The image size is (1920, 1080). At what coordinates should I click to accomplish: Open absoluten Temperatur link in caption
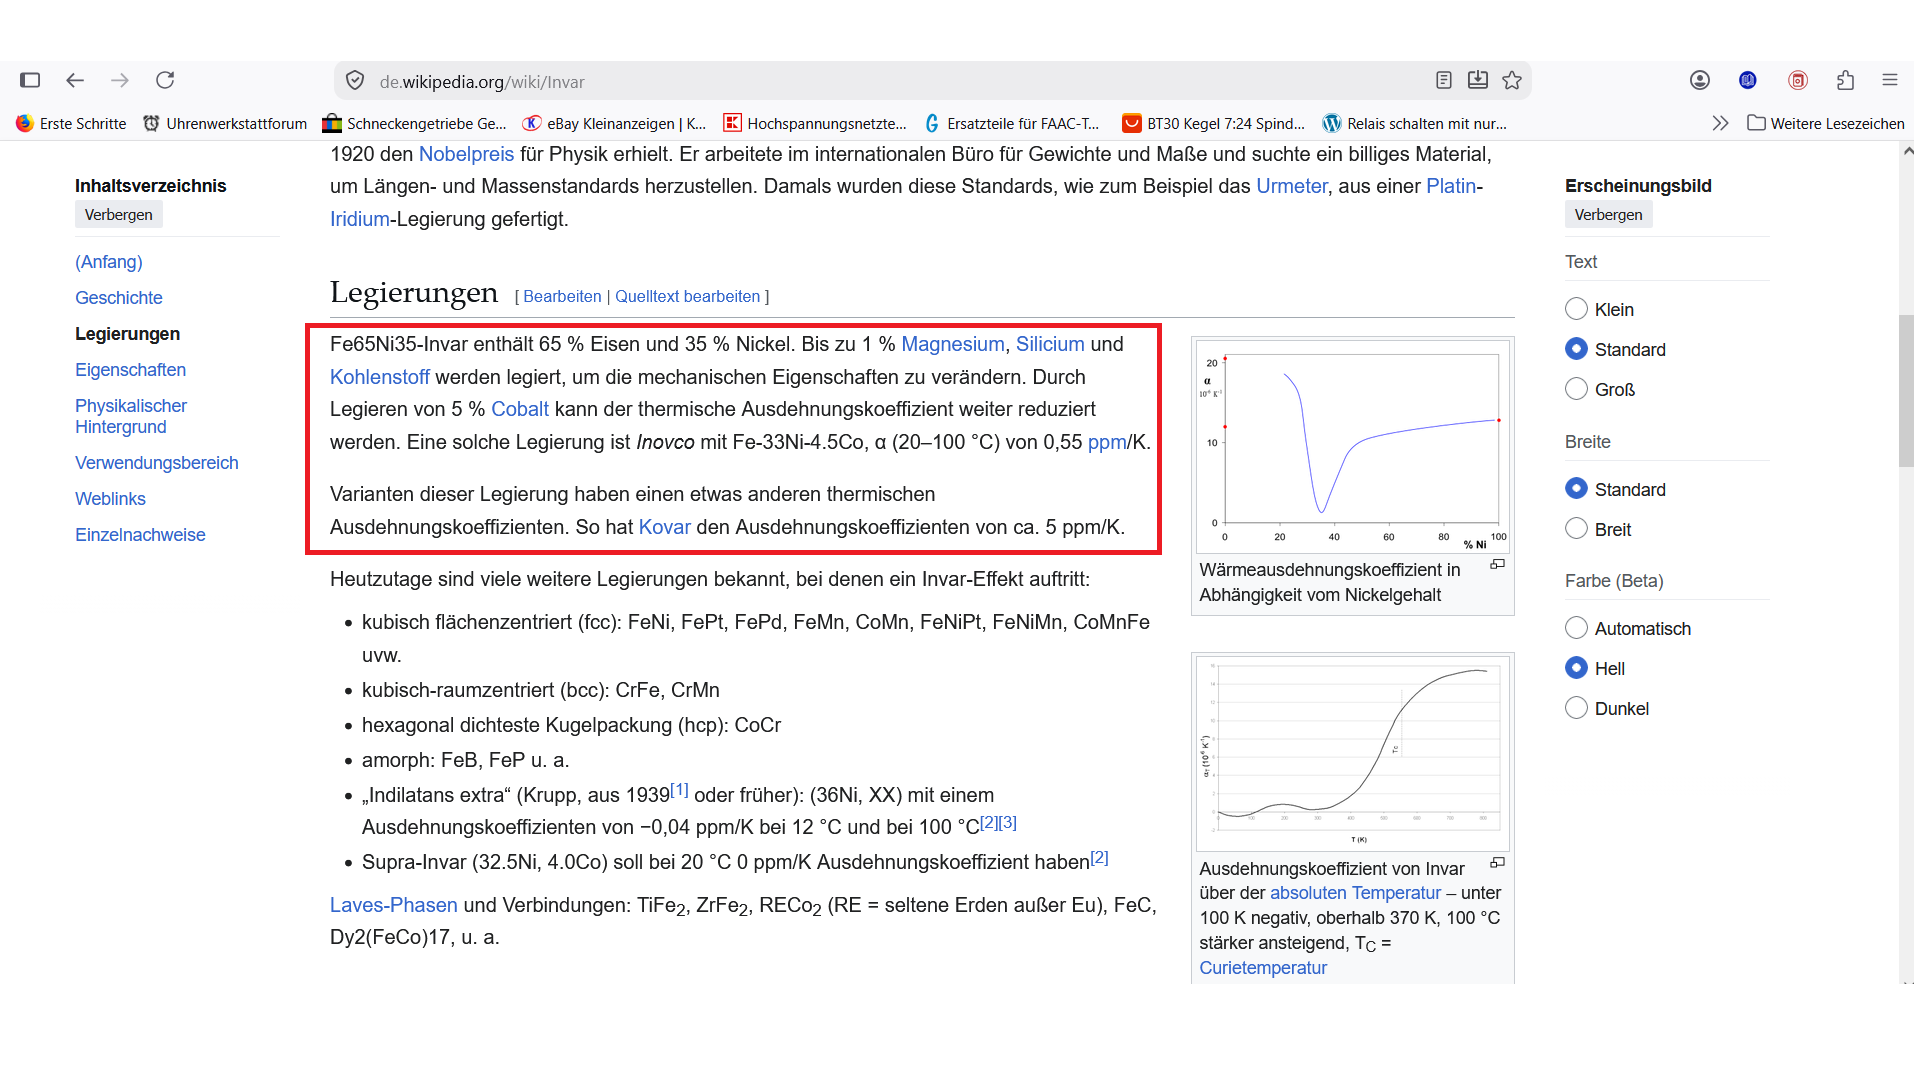(1356, 893)
